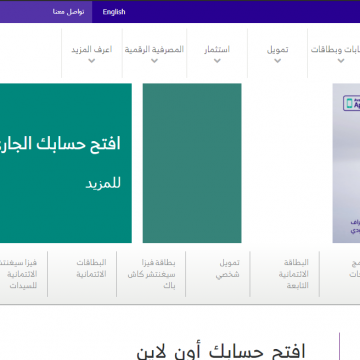
Task: Click the افتح حسابك الجاري banner heading
Action: pos(60,144)
